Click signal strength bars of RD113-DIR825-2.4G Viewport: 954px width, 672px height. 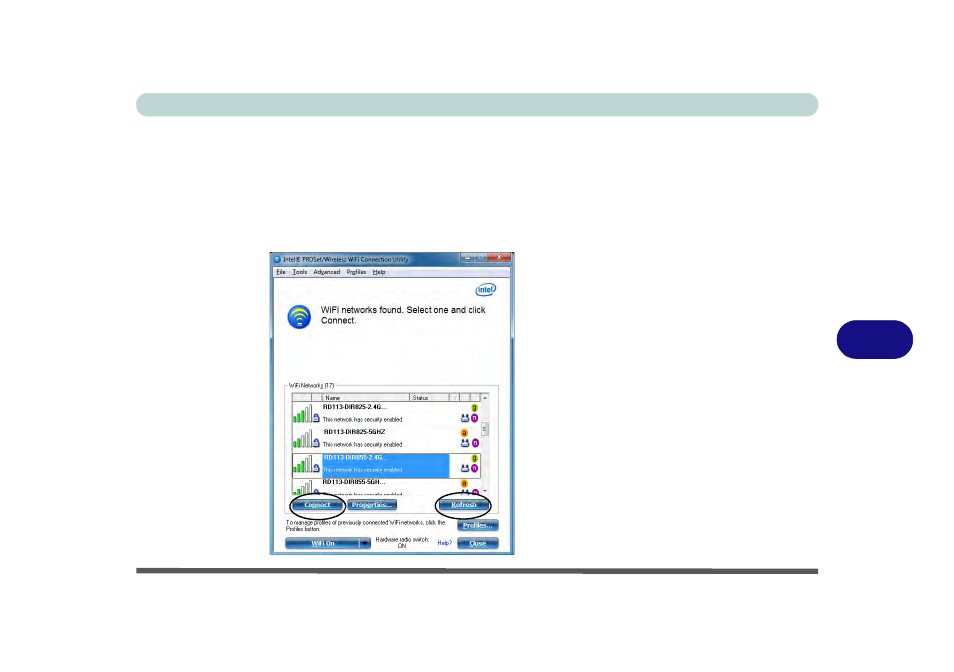[x=302, y=414]
